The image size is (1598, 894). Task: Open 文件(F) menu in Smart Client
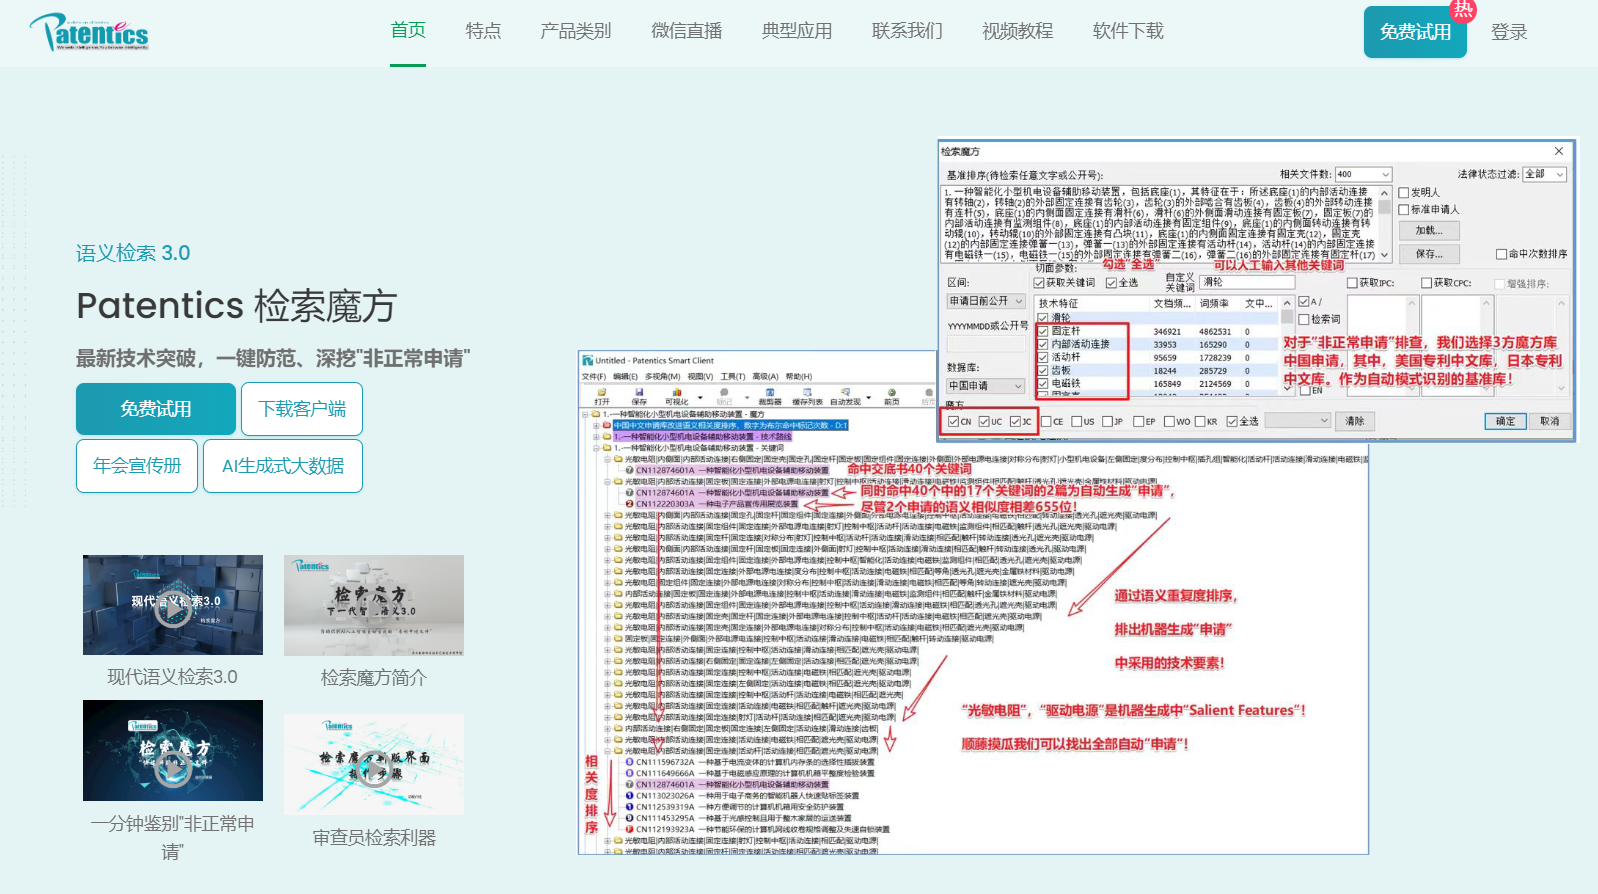594,376
